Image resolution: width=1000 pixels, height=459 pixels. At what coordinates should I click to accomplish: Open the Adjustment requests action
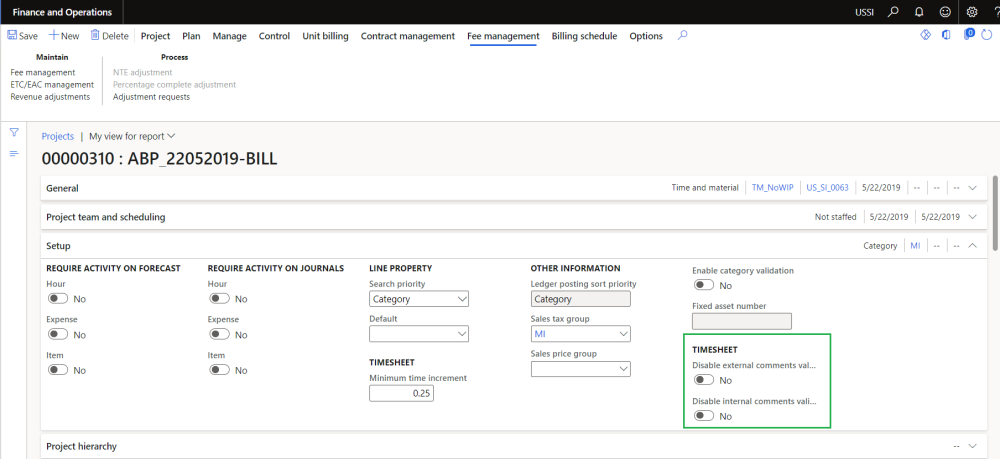151,97
